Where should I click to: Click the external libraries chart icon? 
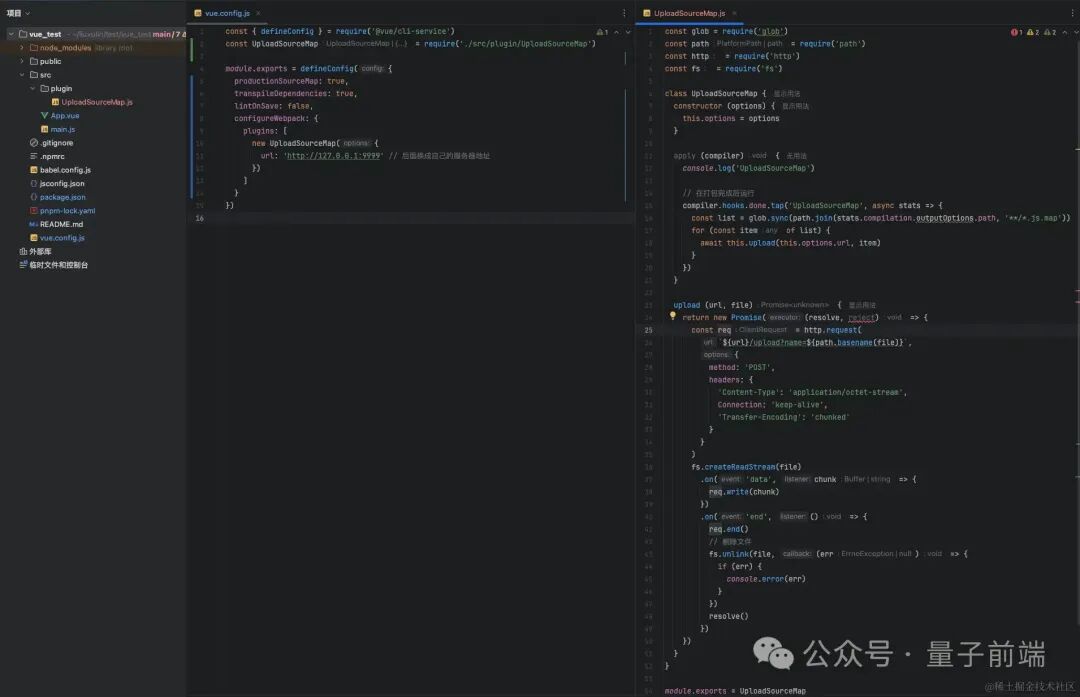coord(23,251)
